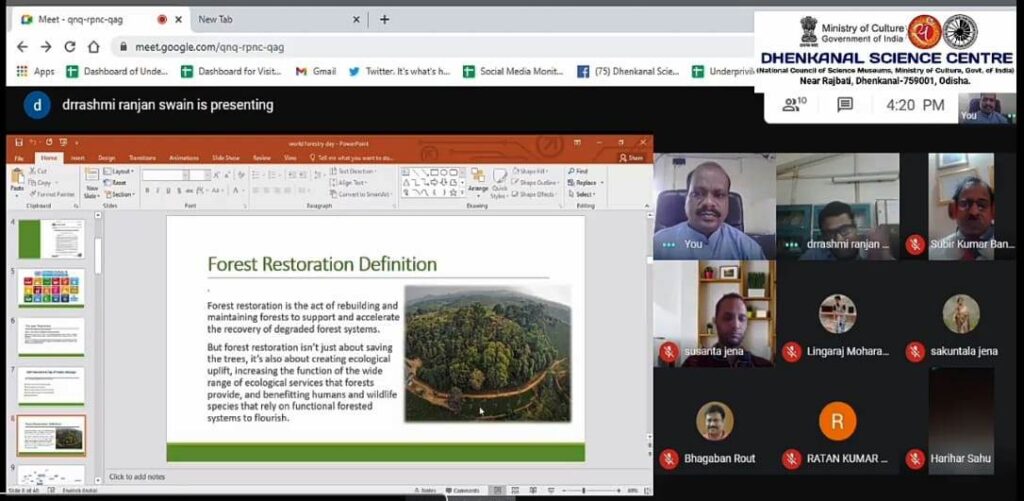Click Find in the Editing group

[578, 171]
